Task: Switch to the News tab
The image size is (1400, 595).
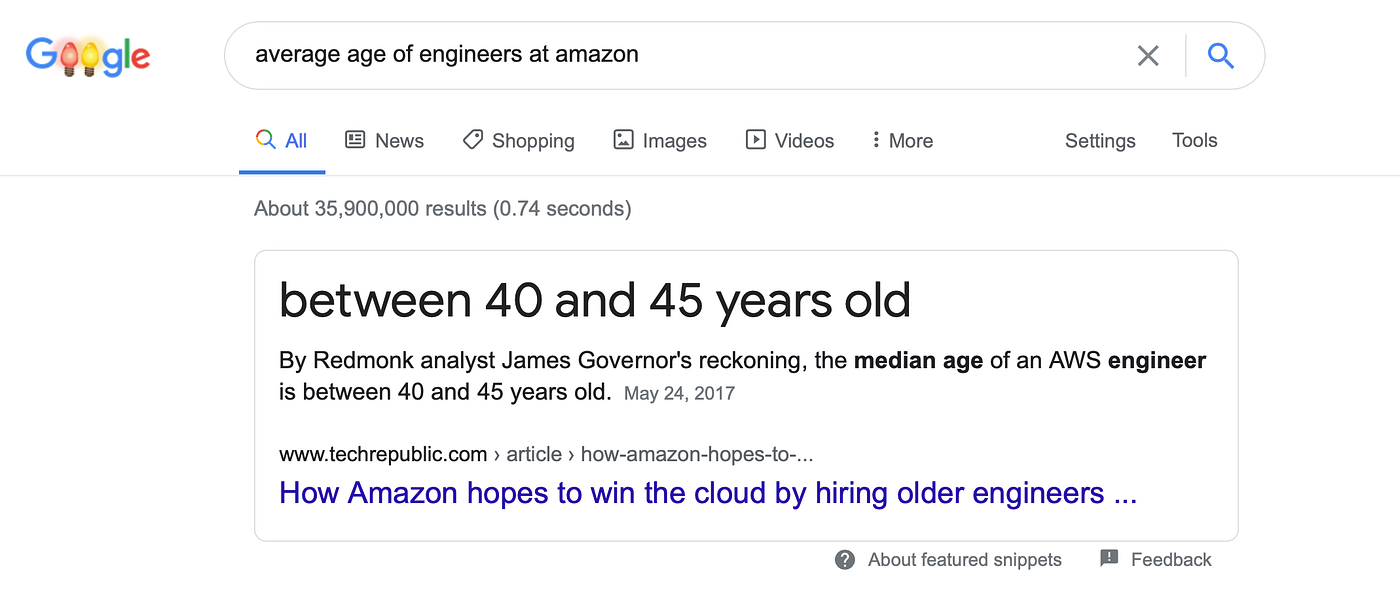Action: pos(385,141)
